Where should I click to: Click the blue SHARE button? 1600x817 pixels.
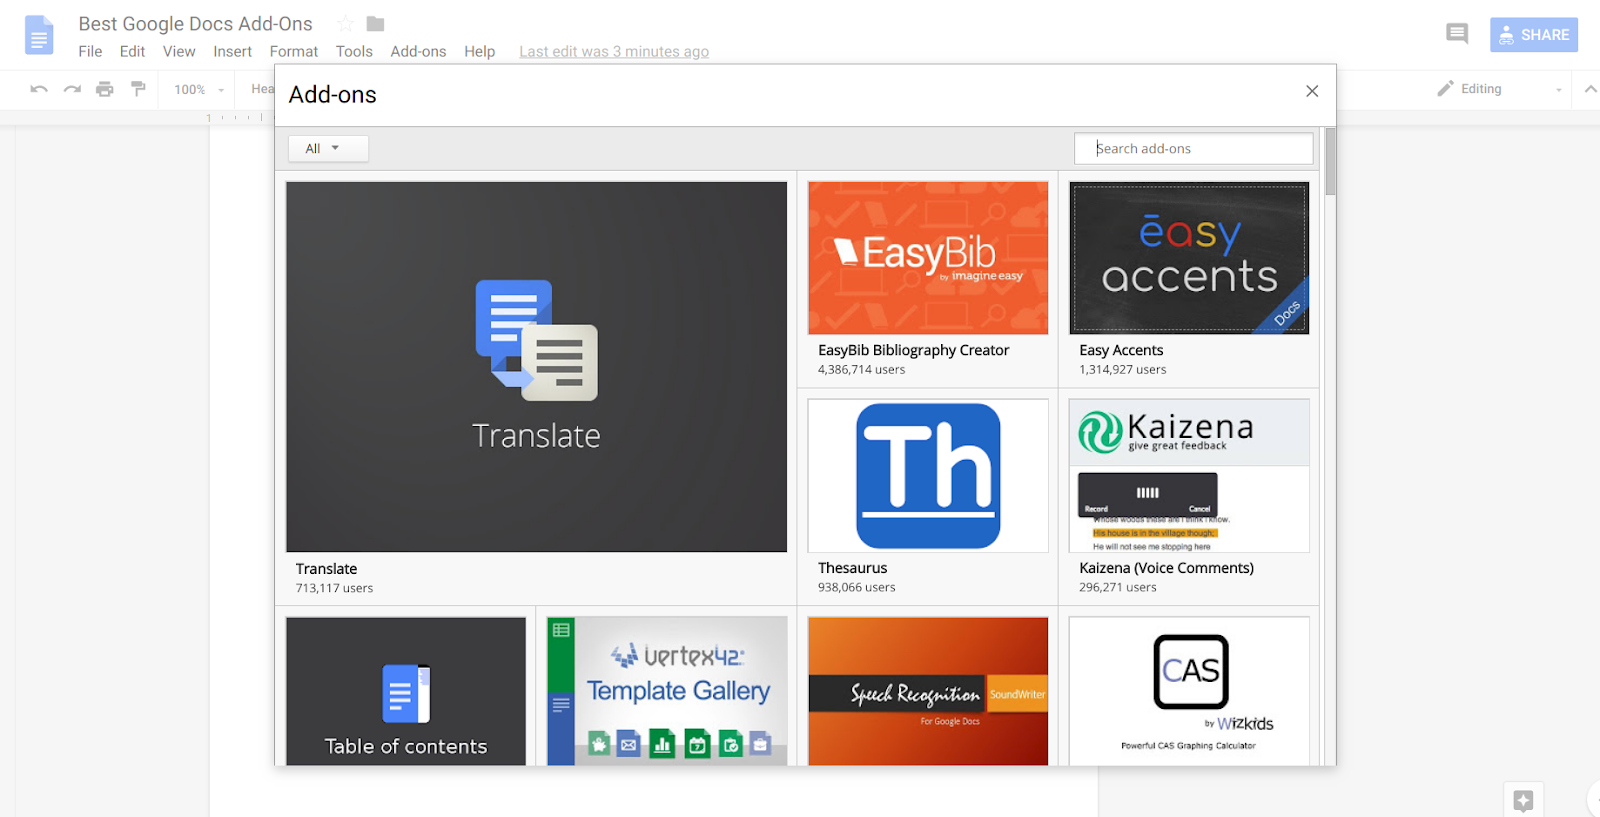1533,35
